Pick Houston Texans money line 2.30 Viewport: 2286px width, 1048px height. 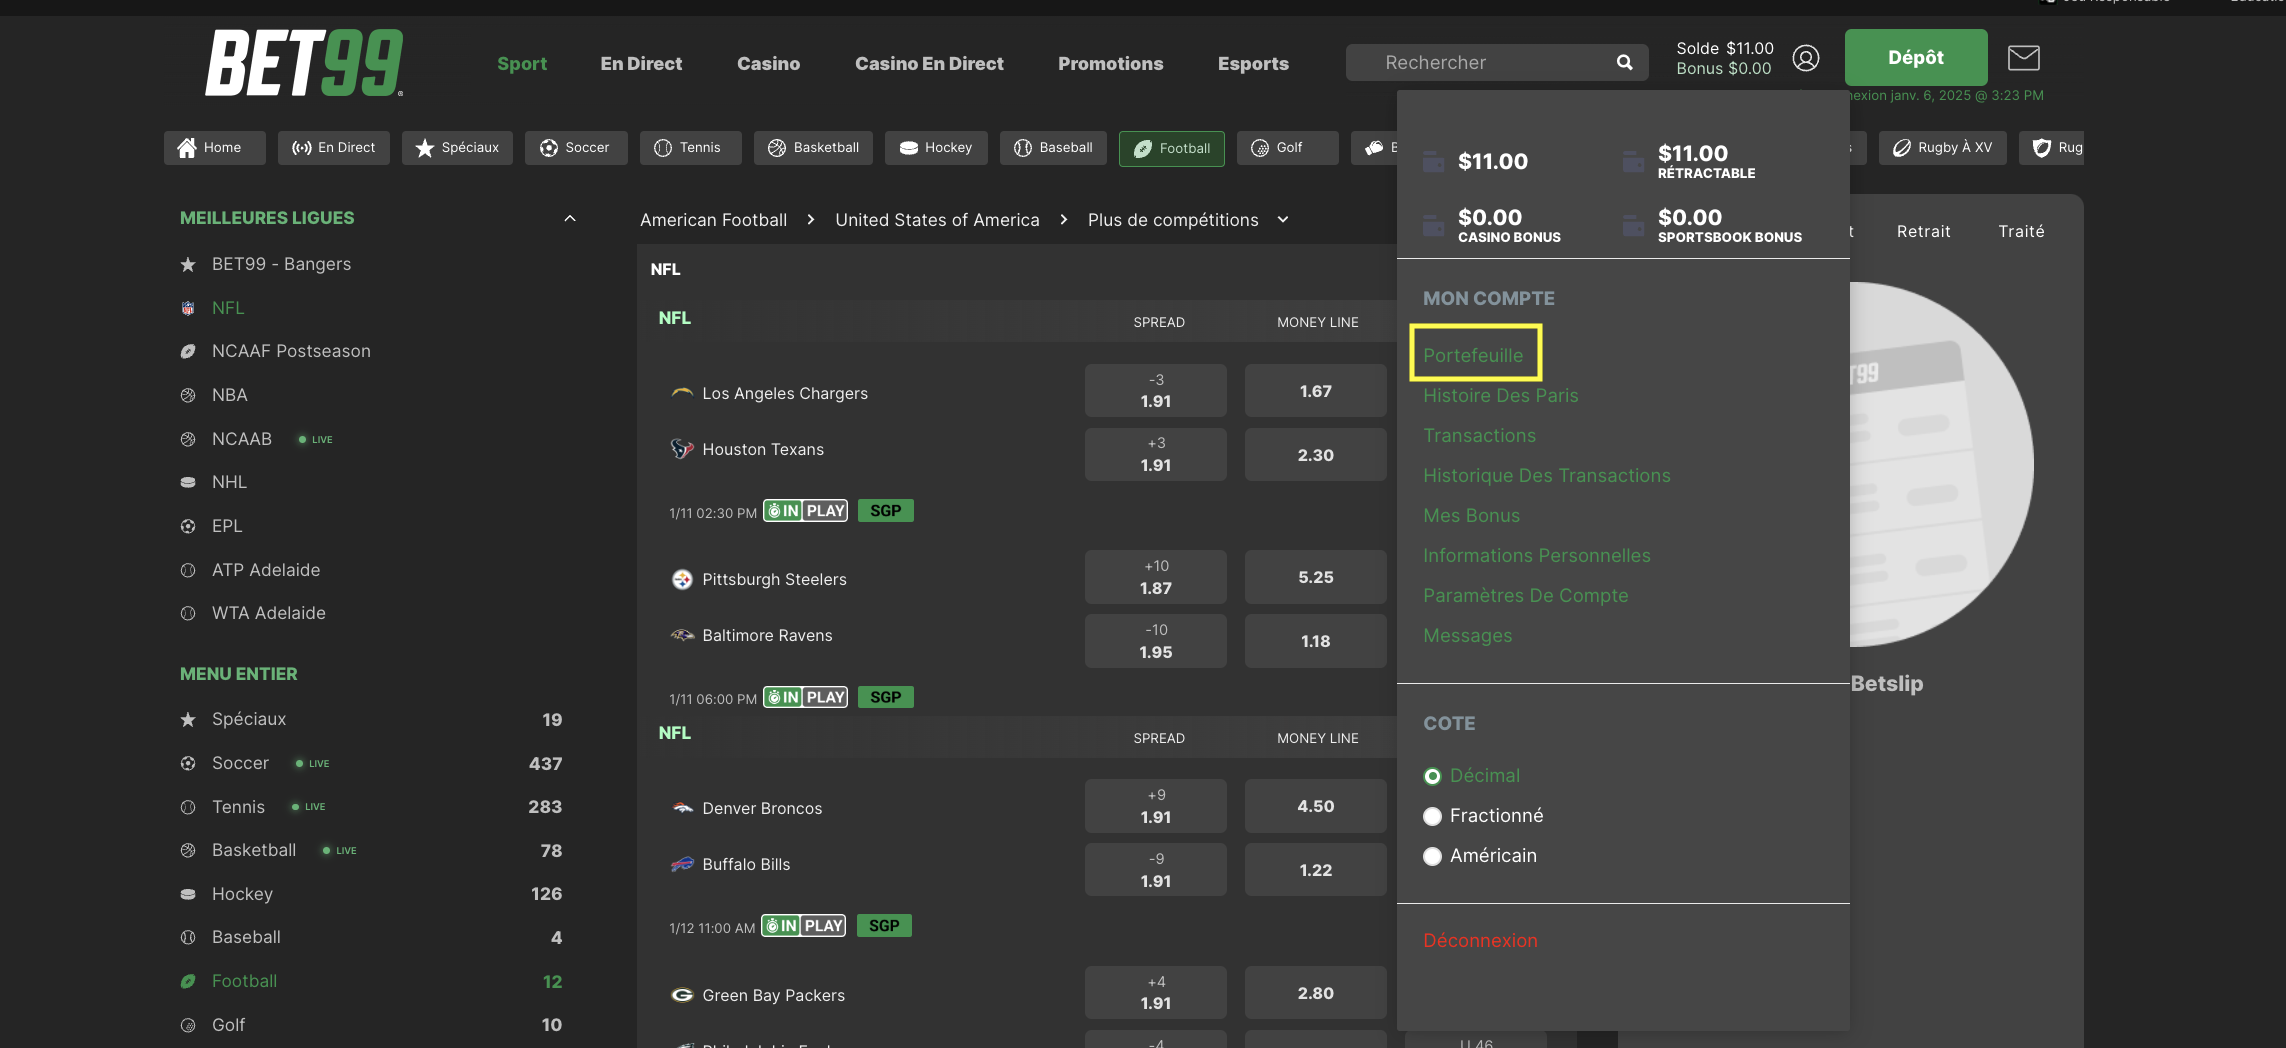click(x=1315, y=455)
